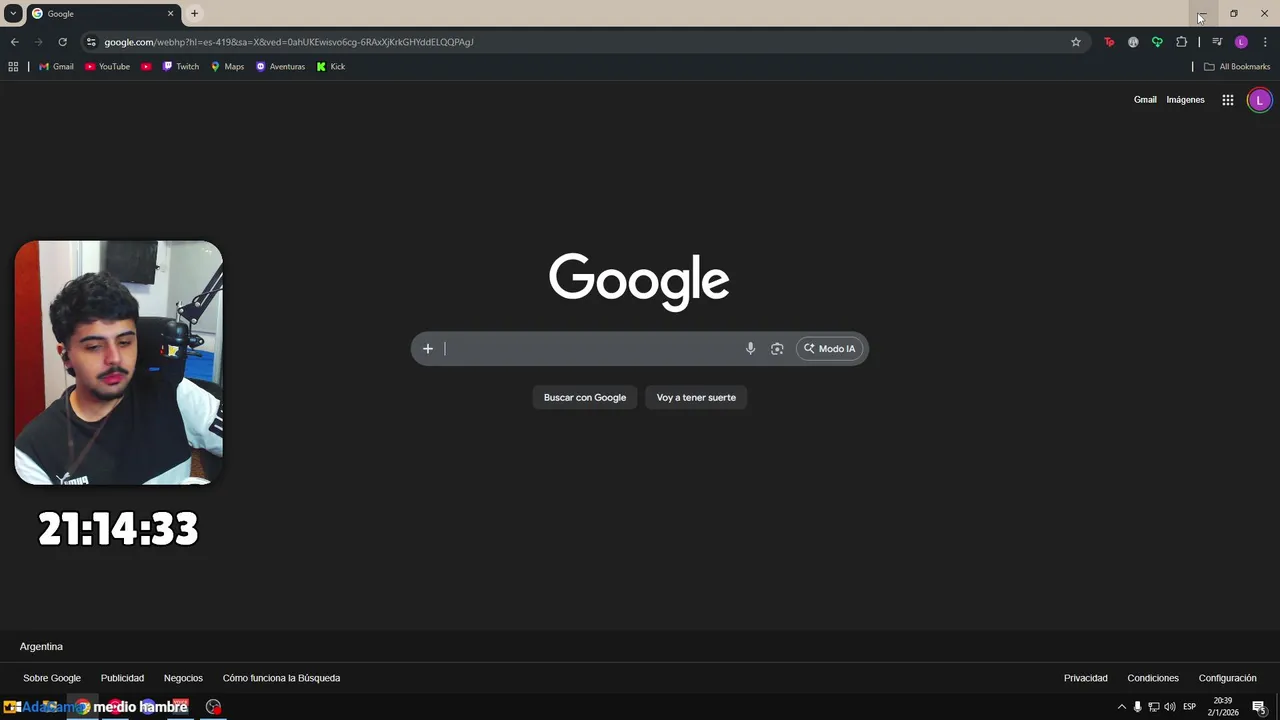Switch ESP input language
The height and width of the screenshot is (720, 1280).
click(x=1190, y=707)
